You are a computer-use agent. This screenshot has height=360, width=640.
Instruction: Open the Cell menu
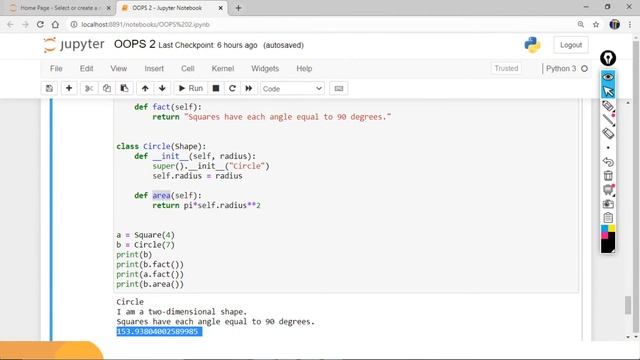click(x=188, y=69)
